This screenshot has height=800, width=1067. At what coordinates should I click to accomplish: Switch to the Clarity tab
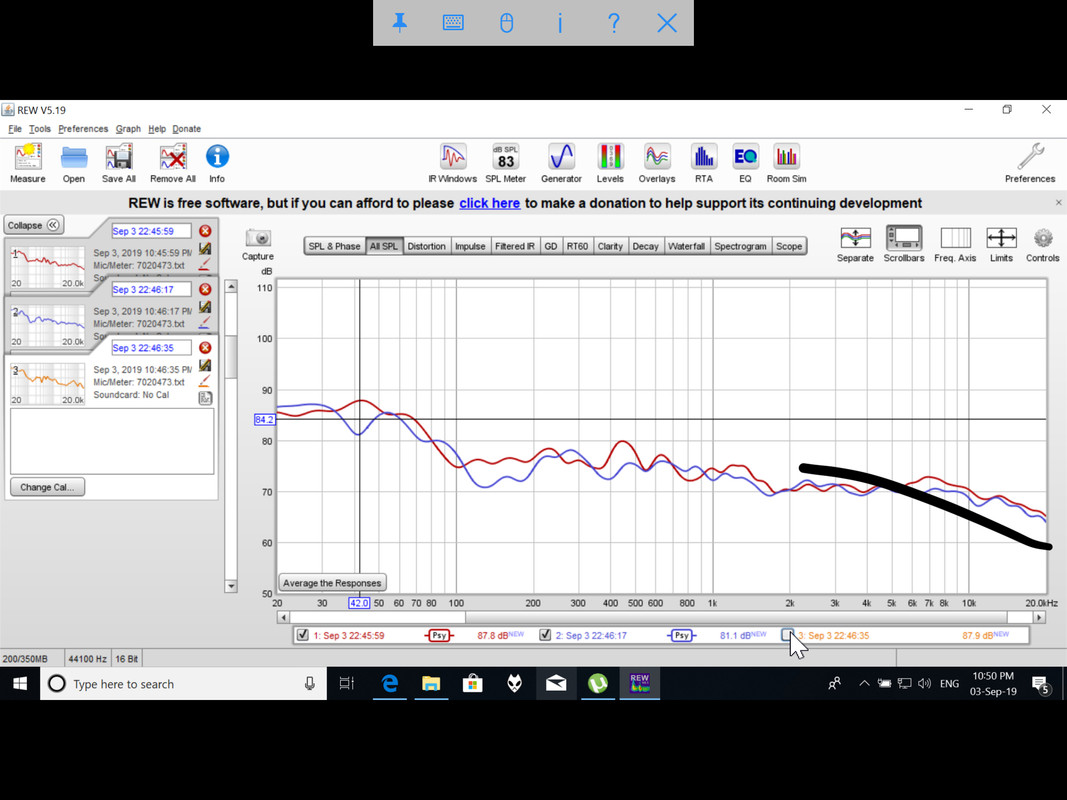(610, 246)
